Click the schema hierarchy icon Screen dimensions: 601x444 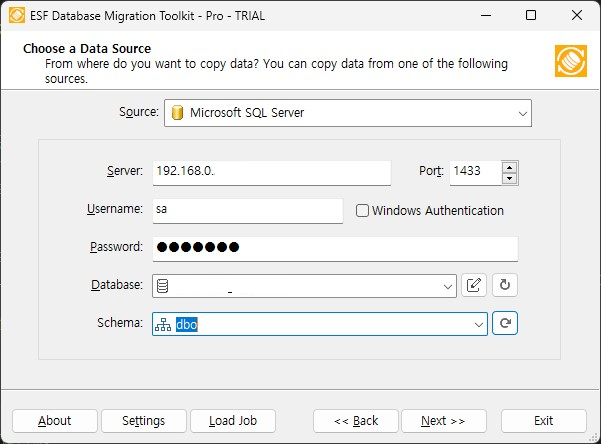[x=163, y=324]
